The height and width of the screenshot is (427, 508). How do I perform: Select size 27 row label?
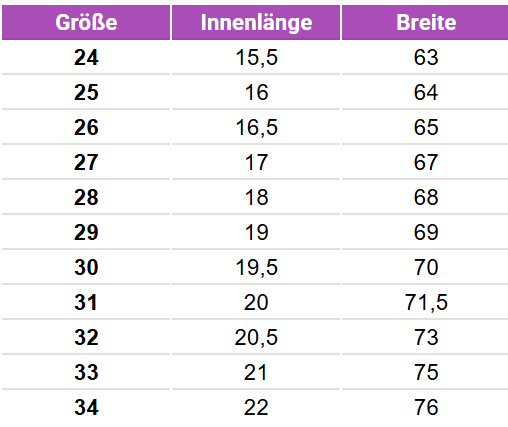[x=86, y=162]
